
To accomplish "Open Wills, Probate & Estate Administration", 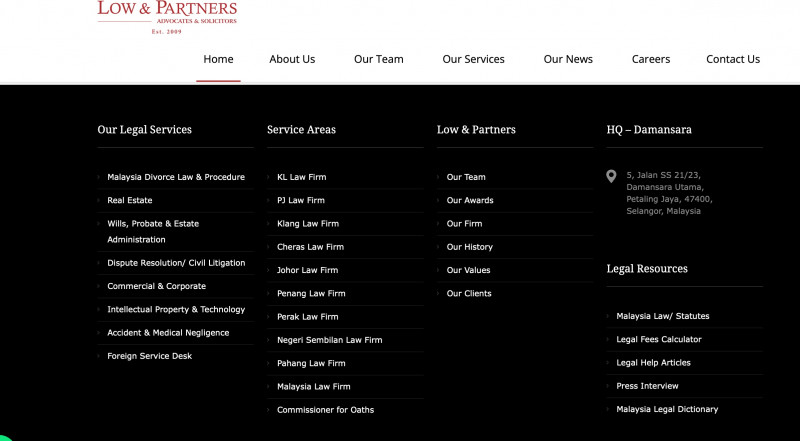I will click(153, 232).
